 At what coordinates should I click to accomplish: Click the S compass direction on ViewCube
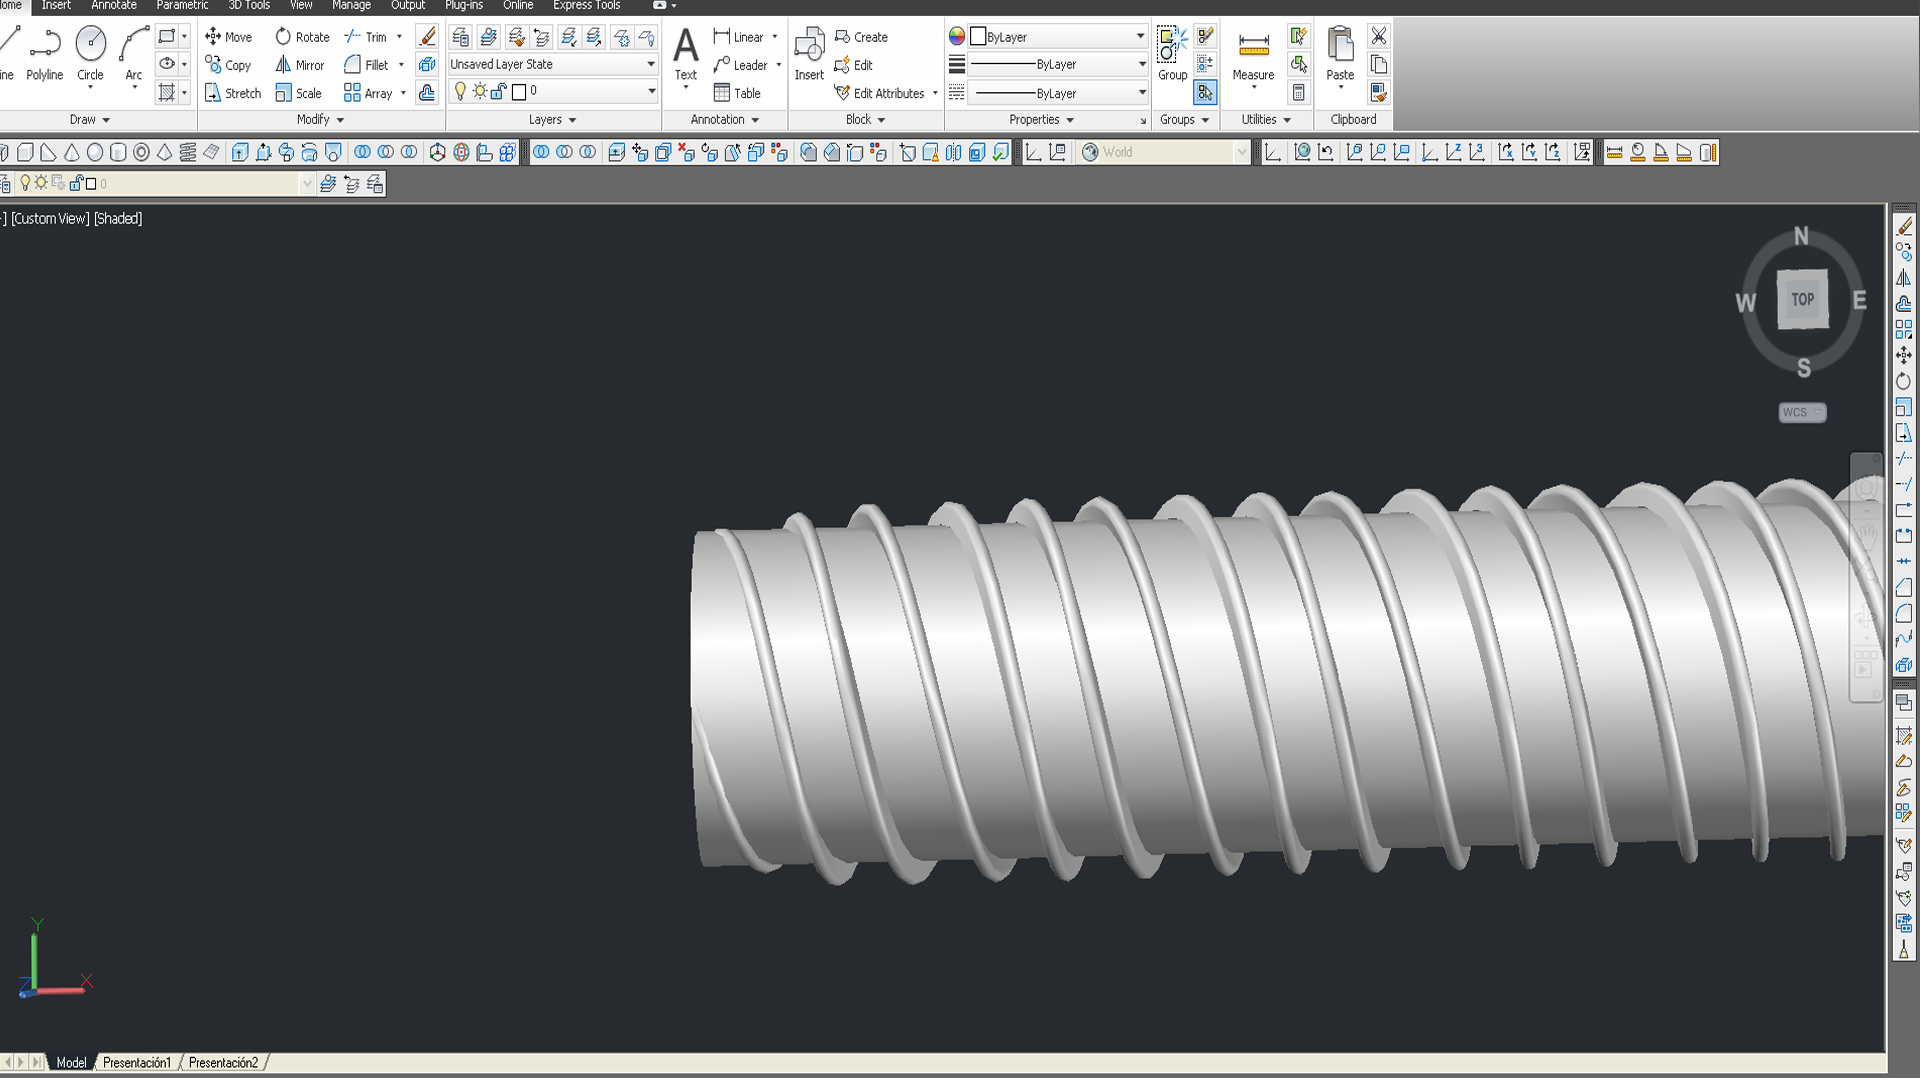(x=1803, y=368)
